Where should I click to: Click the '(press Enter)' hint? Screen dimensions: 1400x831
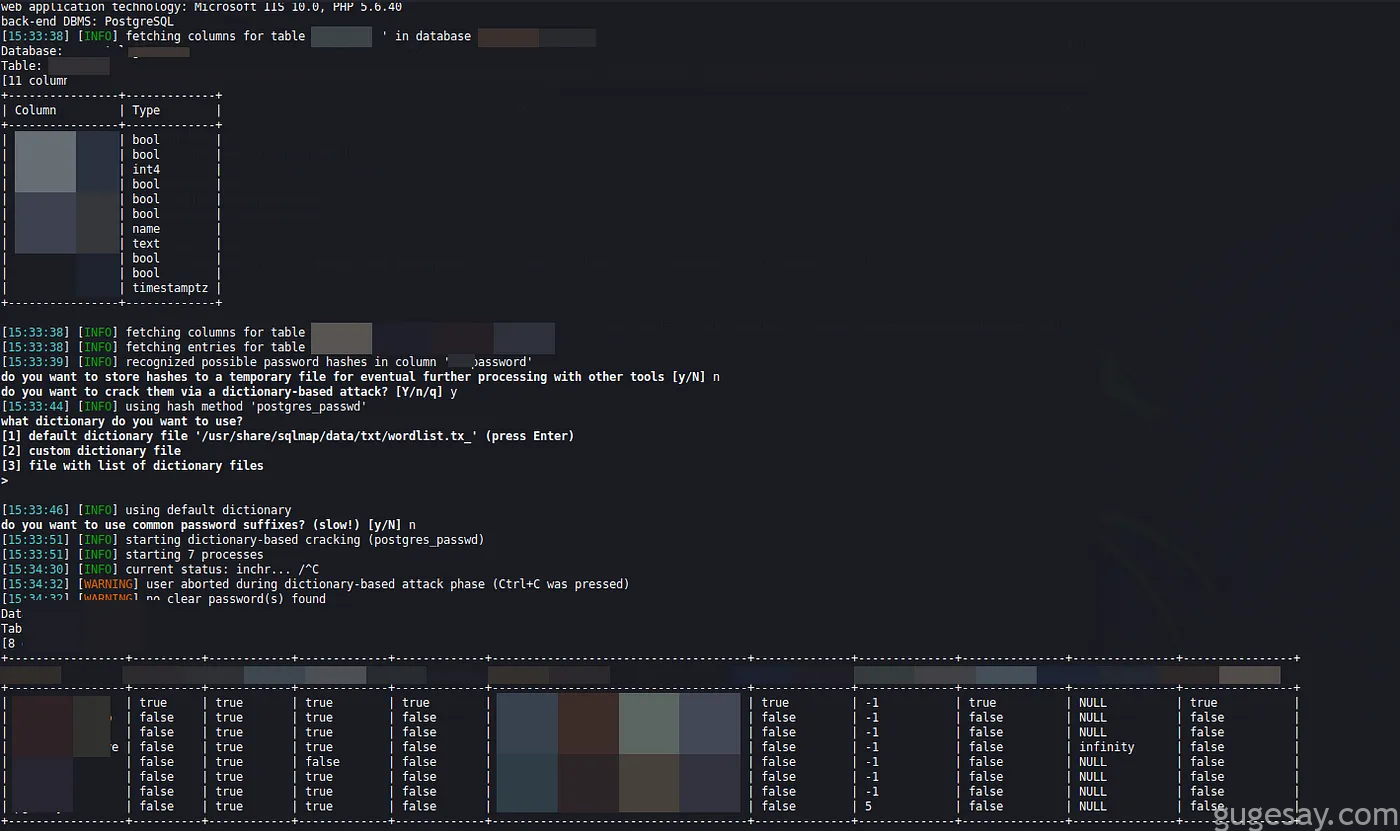coord(530,436)
